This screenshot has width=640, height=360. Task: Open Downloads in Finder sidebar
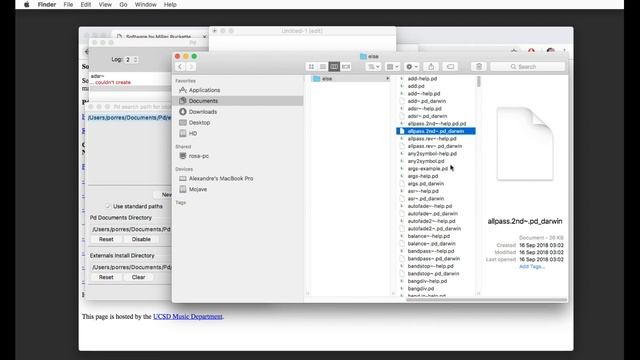(x=202, y=112)
